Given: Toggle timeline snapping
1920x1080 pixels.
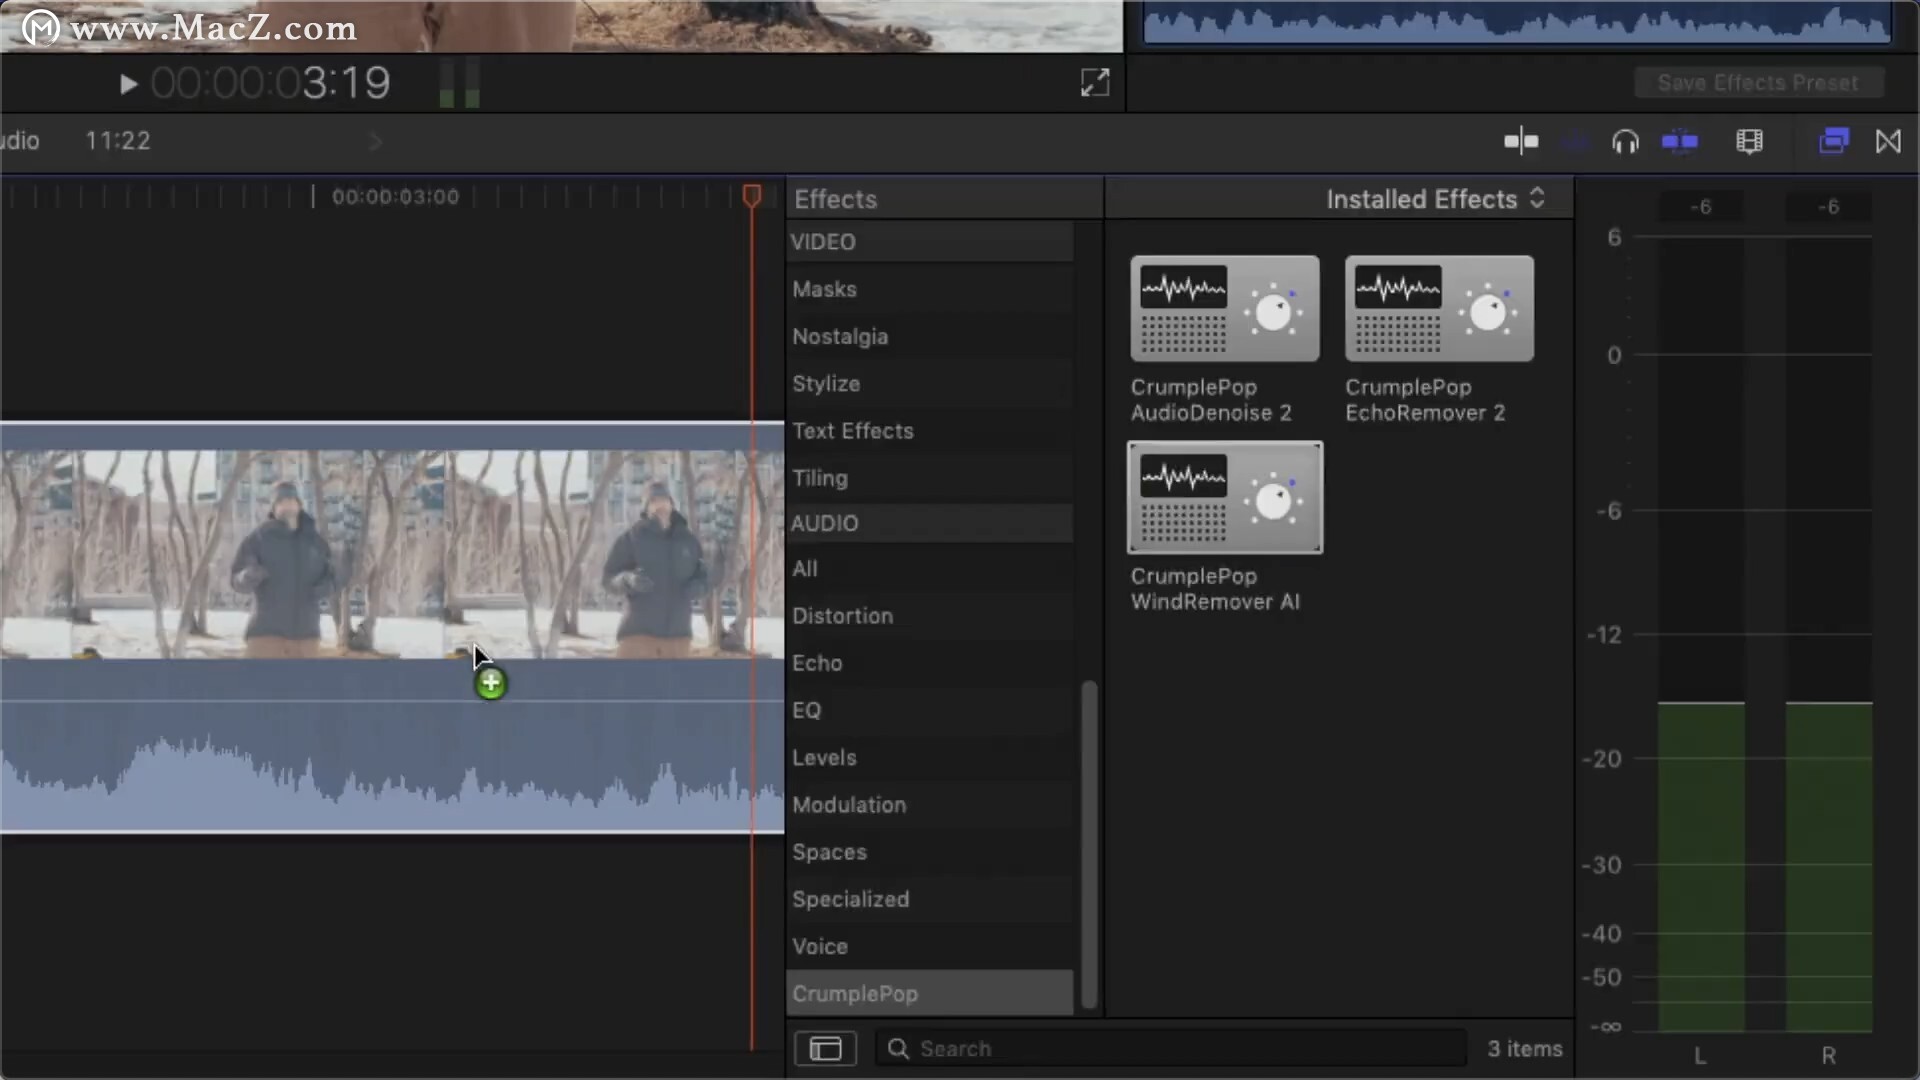Looking at the screenshot, I should click(x=1680, y=142).
